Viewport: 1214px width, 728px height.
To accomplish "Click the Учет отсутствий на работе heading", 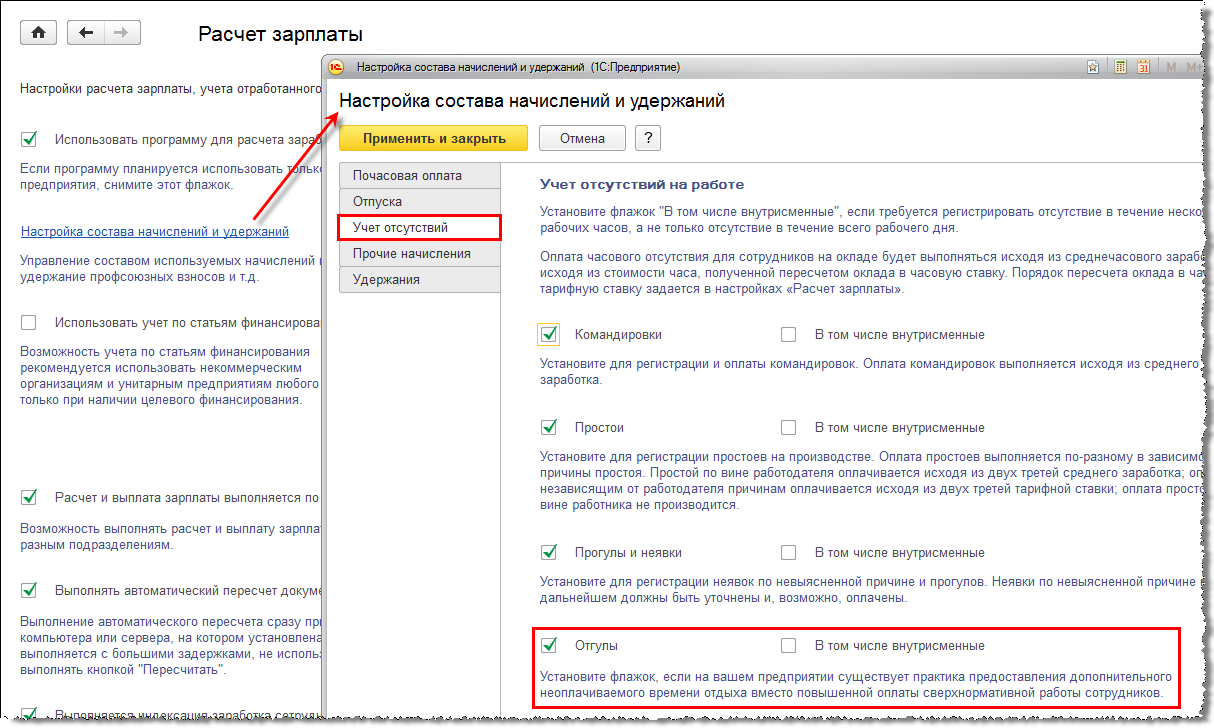I will pos(642,184).
